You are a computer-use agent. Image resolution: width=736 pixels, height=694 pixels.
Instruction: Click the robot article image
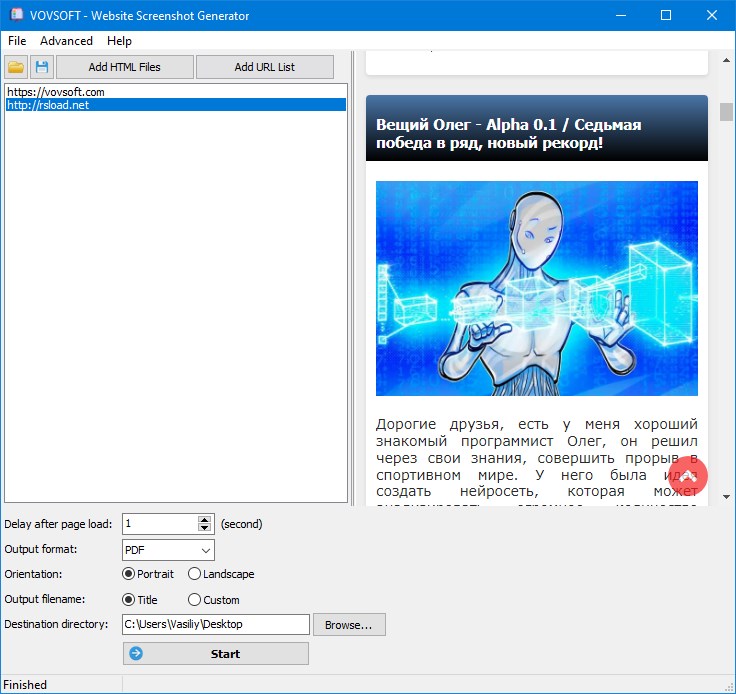pos(537,288)
